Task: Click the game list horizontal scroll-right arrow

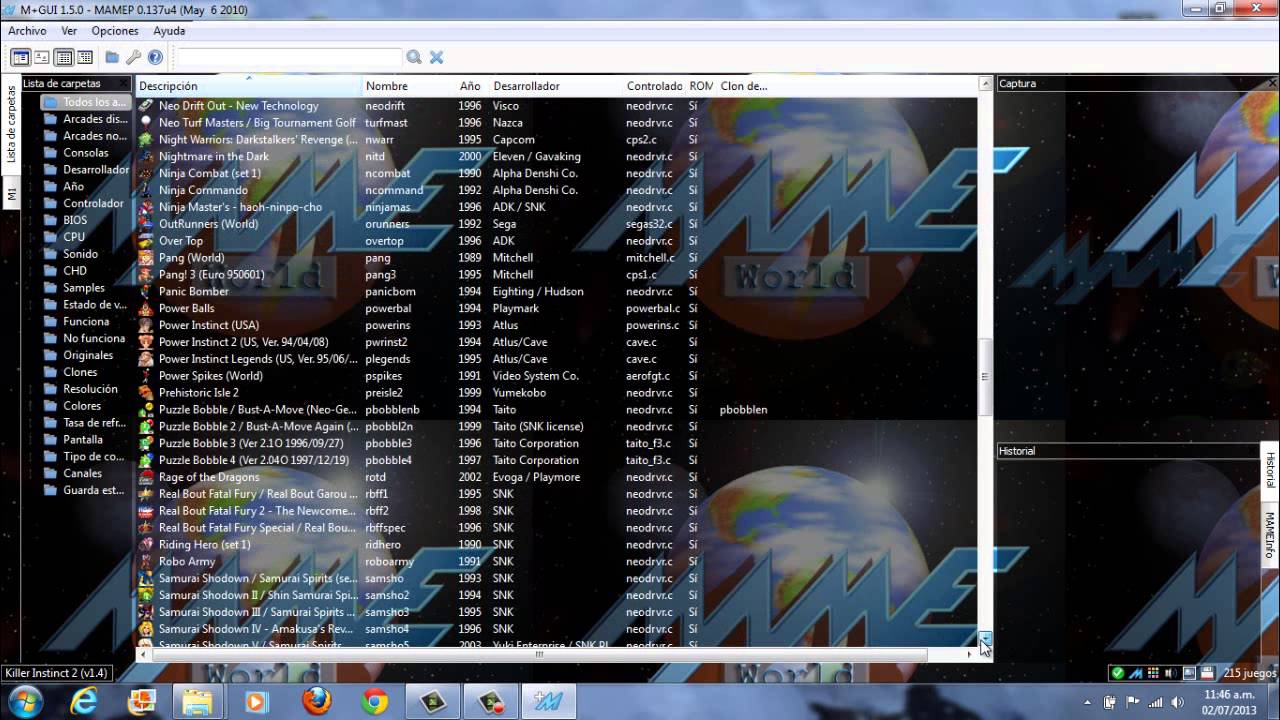Action: click(969, 654)
